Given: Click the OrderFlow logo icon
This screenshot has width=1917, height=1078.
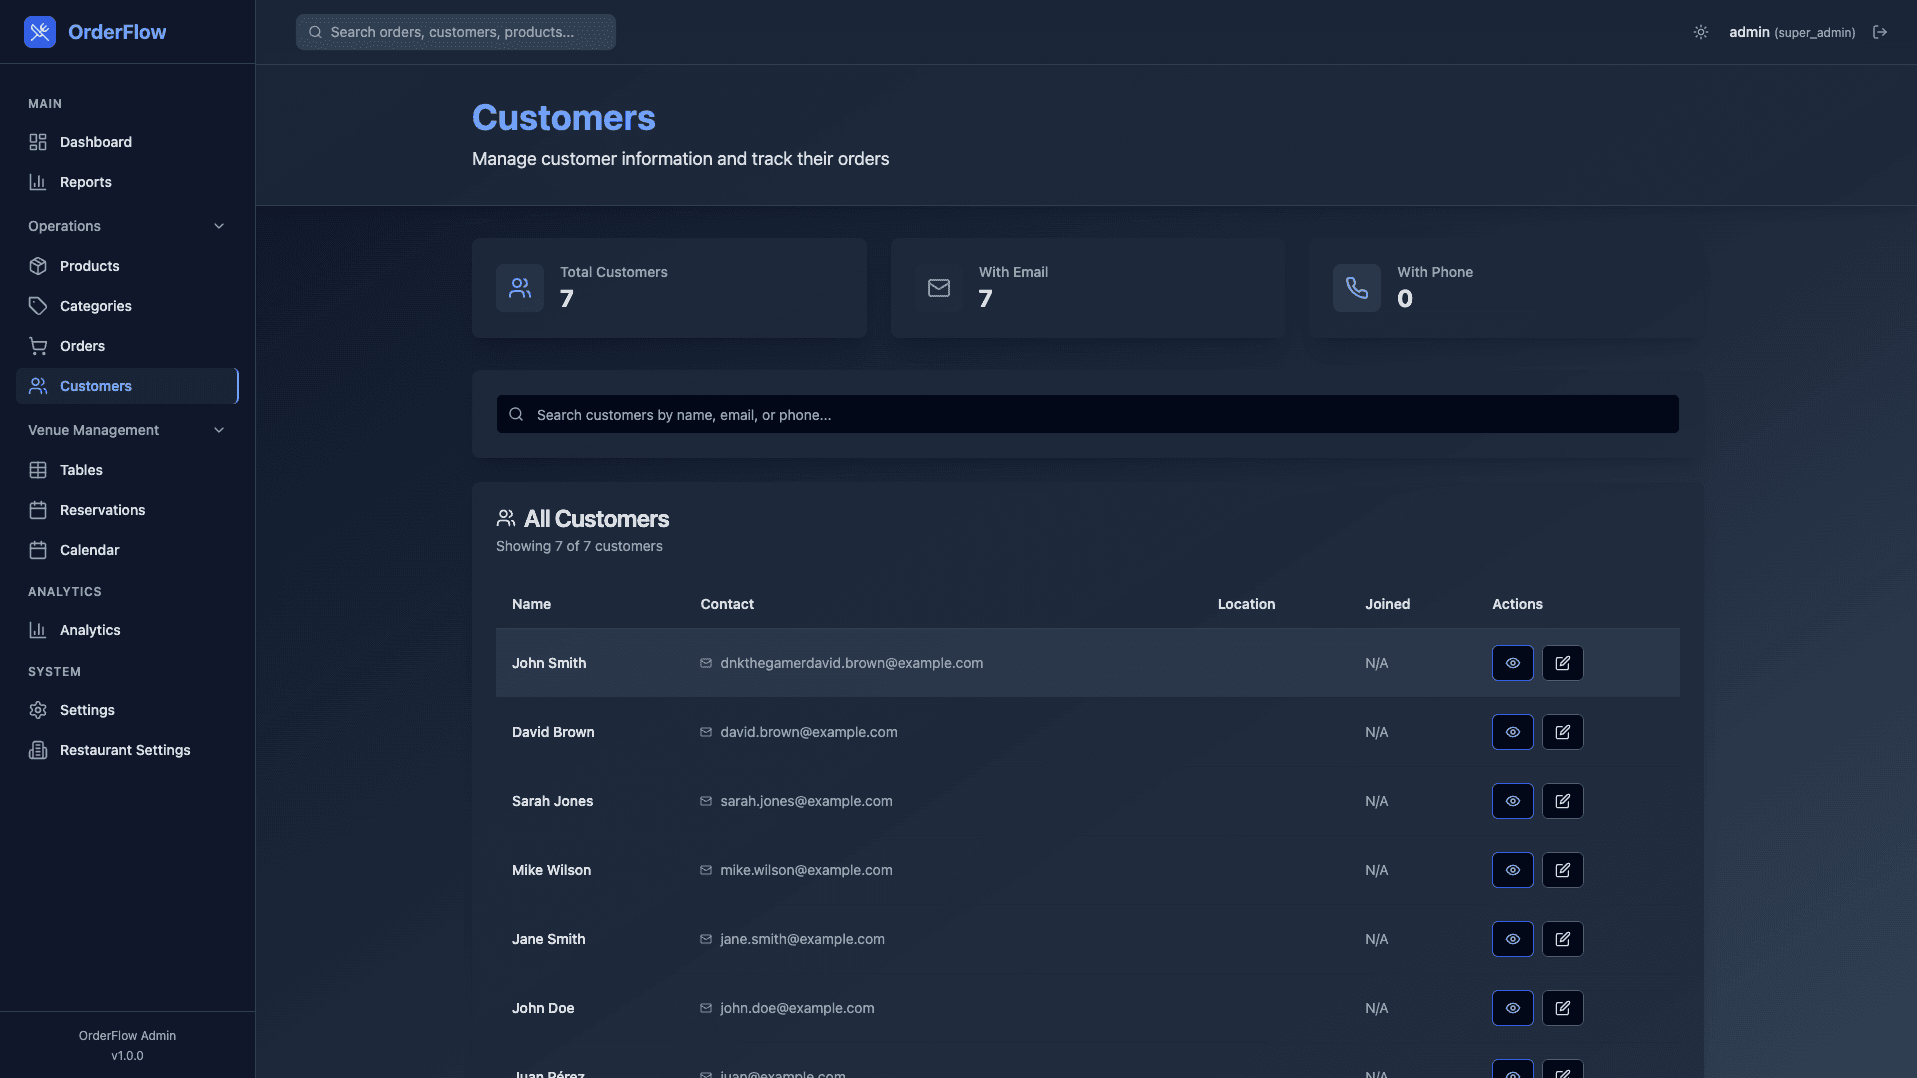Looking at the screenshot, I should click(x=39, y=31).
